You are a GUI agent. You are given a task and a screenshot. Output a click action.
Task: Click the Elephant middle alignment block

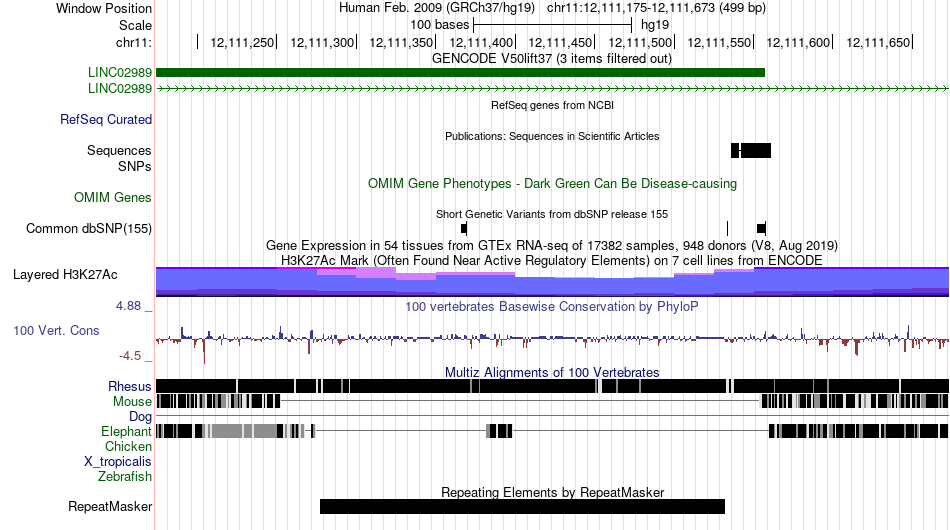point(499,431)
